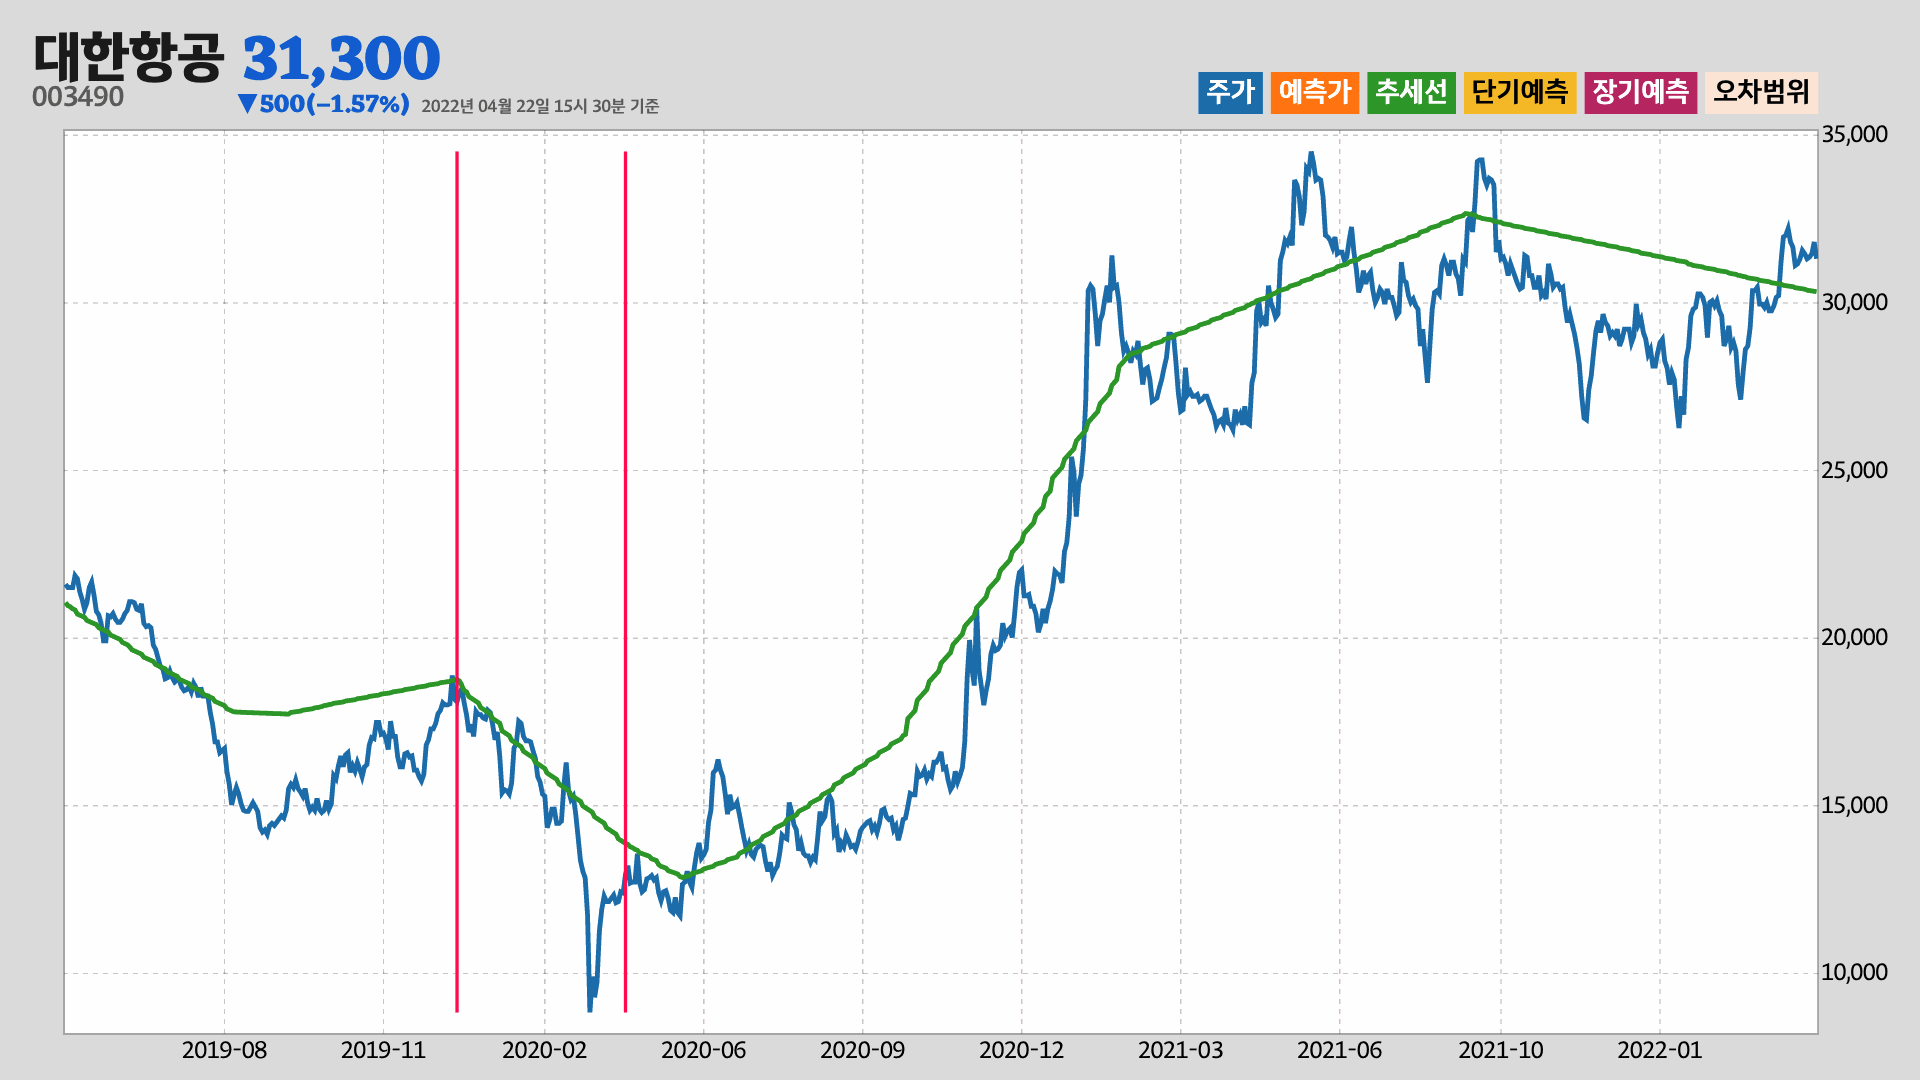Screen dimensions: 1920x1080
Task: Click the first red vertical marker line
Action: pyautogui.click(x=457, y=582)
